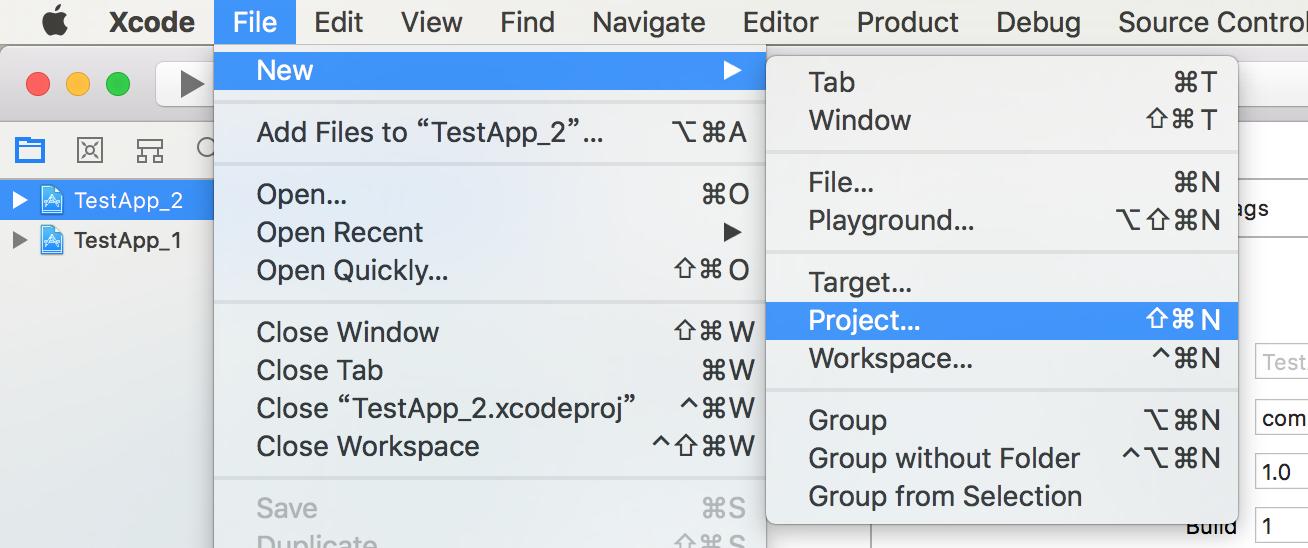
Task: Open the Debug menu
Action: [1038, 22]
